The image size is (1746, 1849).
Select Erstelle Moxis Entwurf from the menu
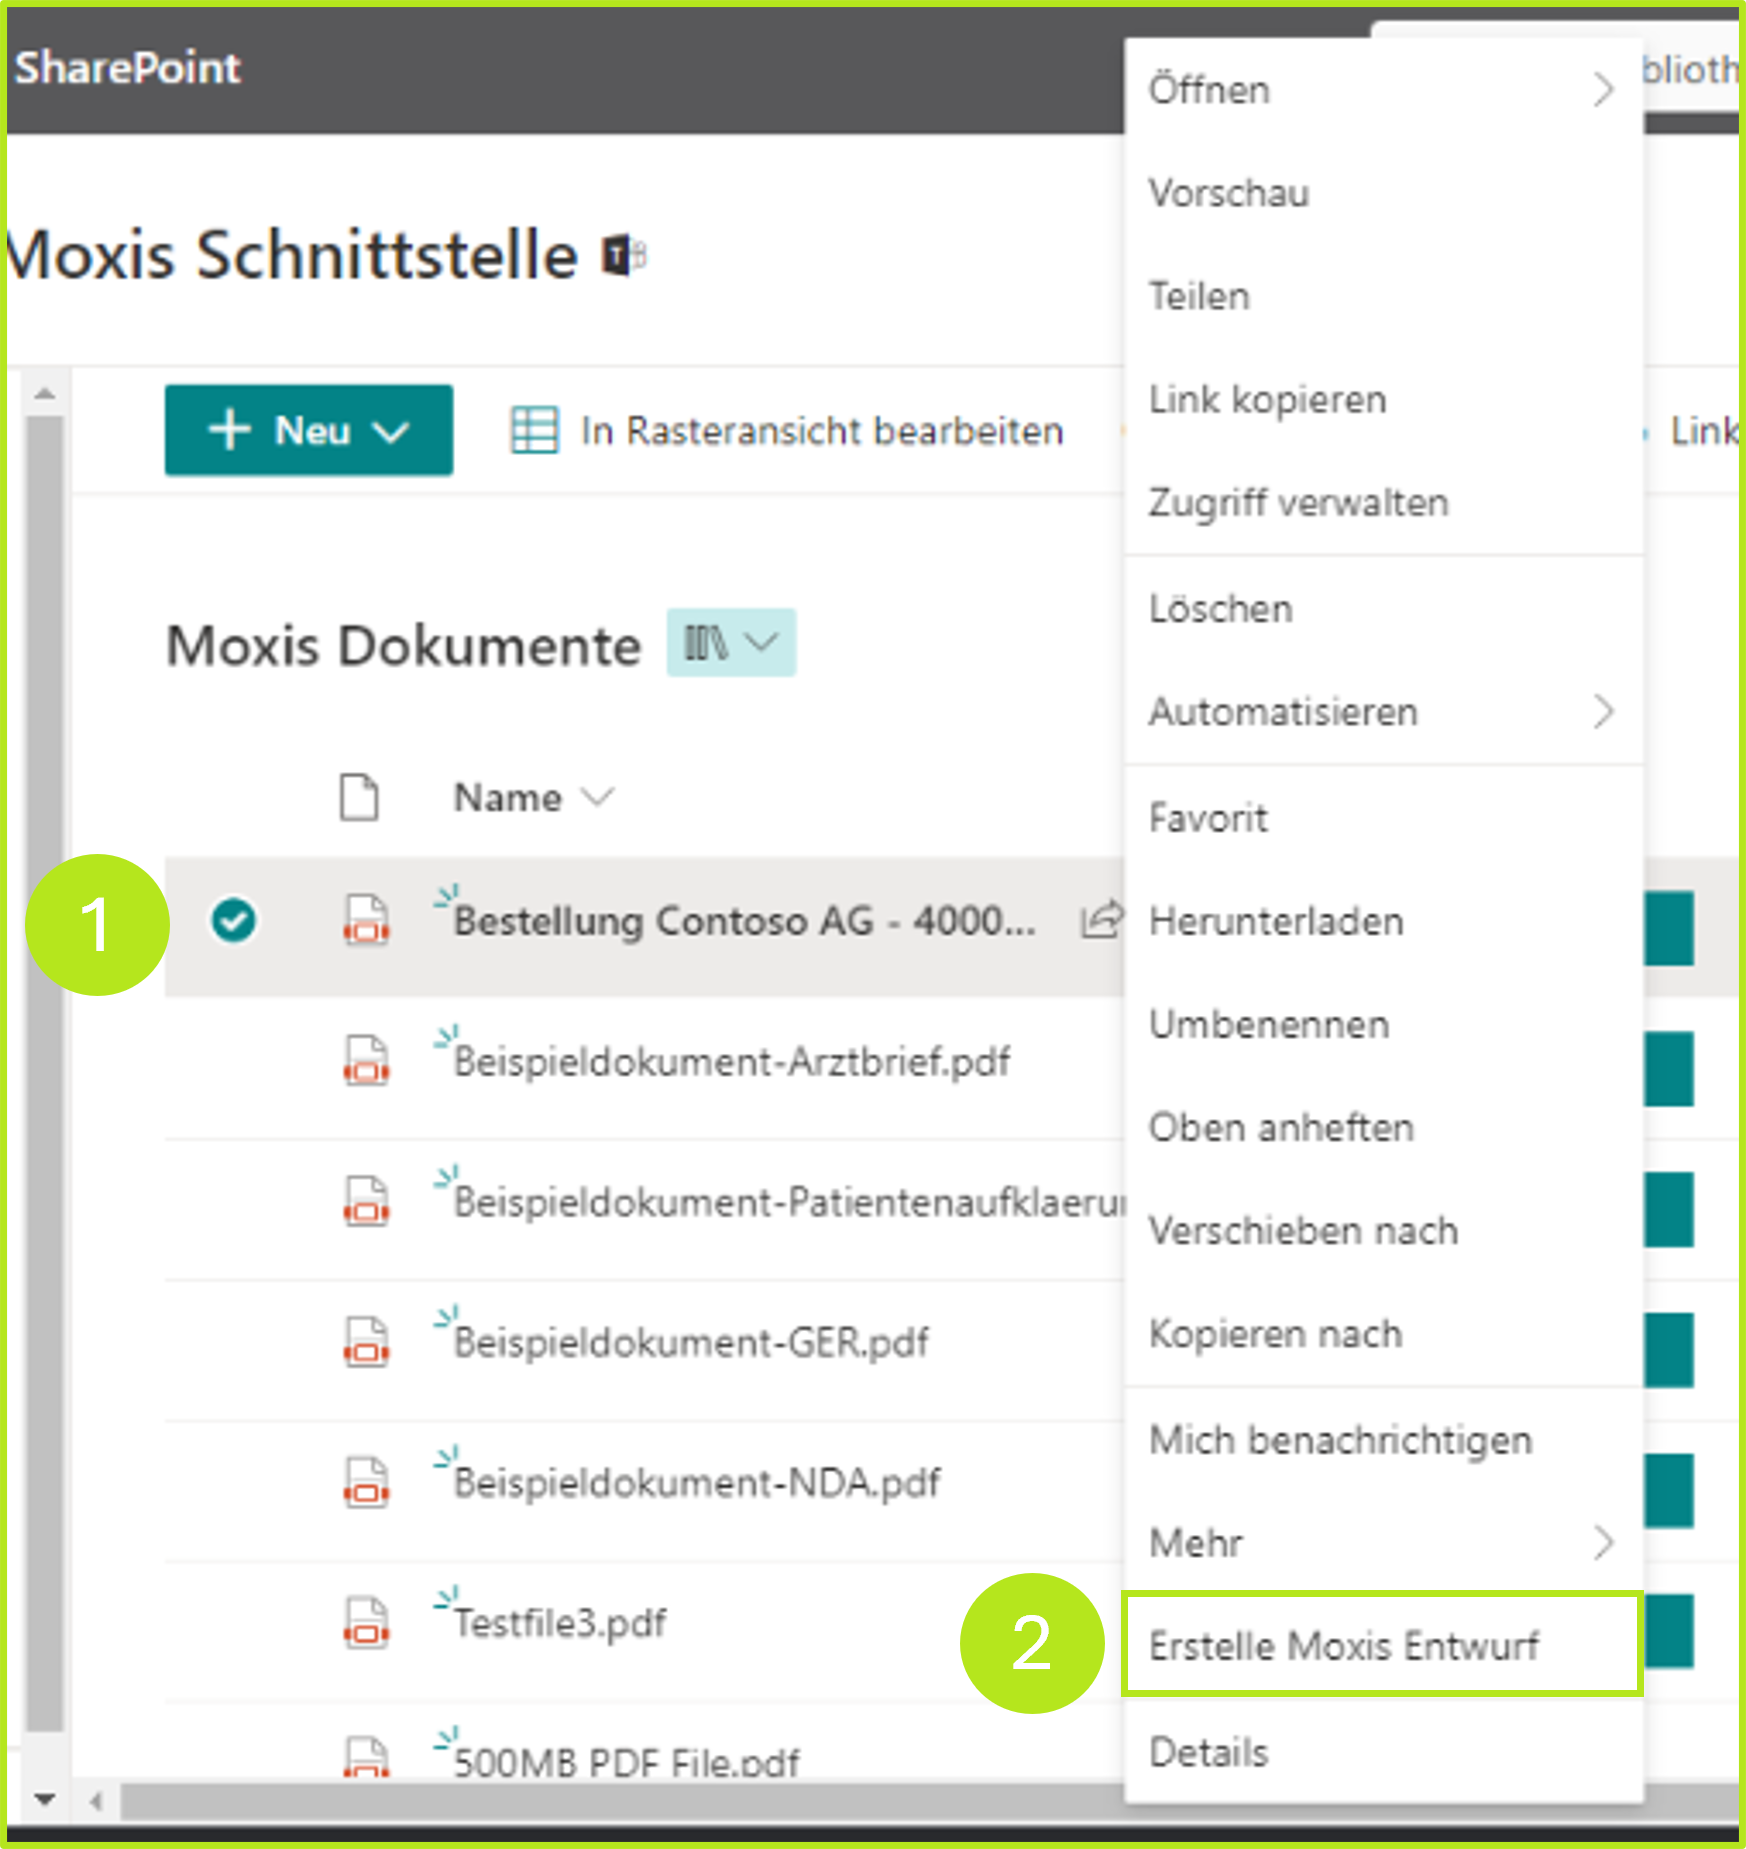pyautogui.click(x=1345, y=1645)
